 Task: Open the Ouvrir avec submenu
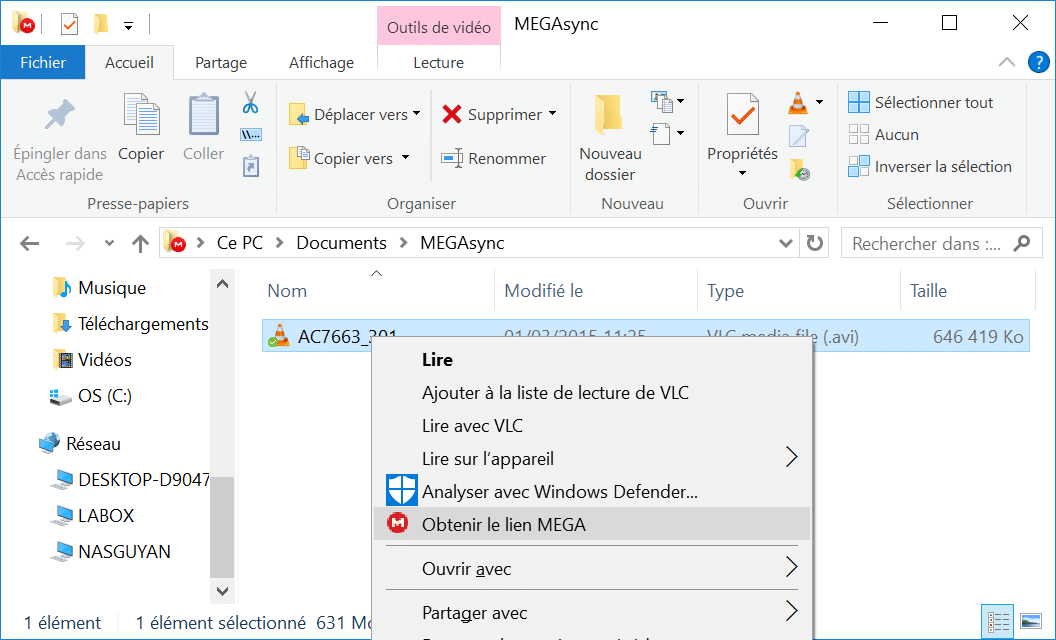coord(592,568)
